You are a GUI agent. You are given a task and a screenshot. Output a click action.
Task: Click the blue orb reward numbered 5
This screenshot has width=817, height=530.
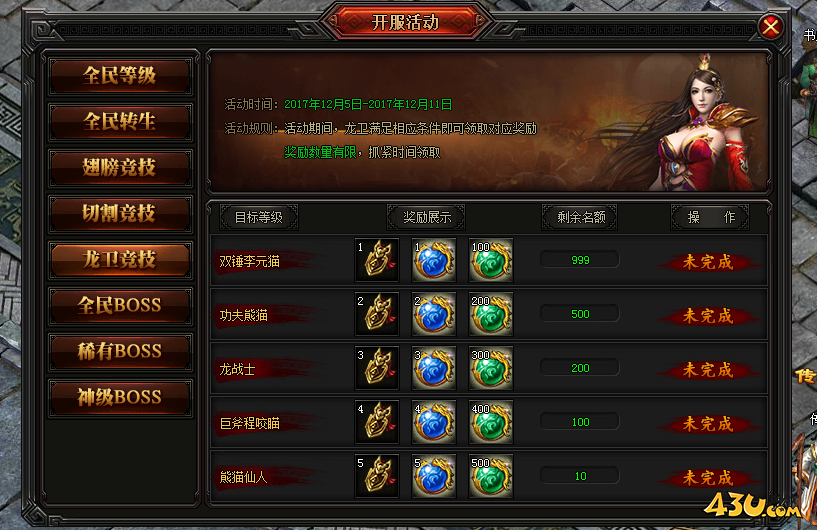(x=434, y=476)
